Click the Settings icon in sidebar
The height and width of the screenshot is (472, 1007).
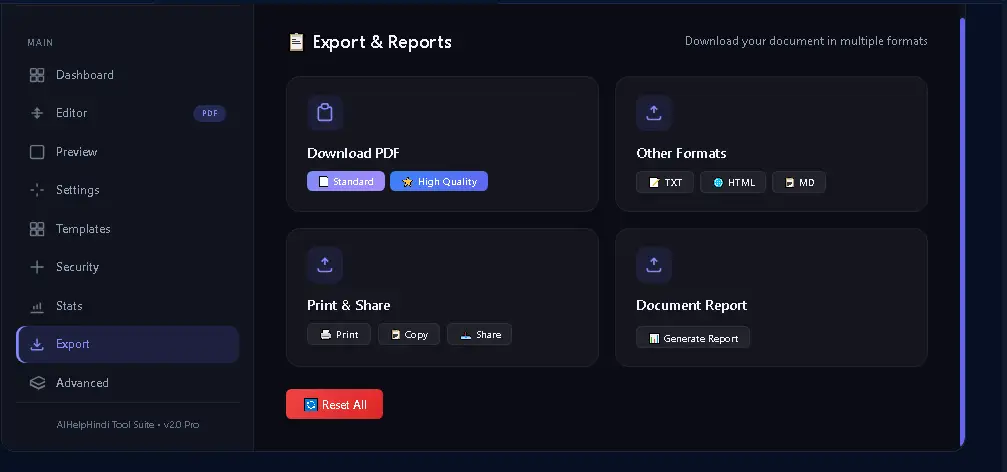pyautogui.click(x=37, y=190)
